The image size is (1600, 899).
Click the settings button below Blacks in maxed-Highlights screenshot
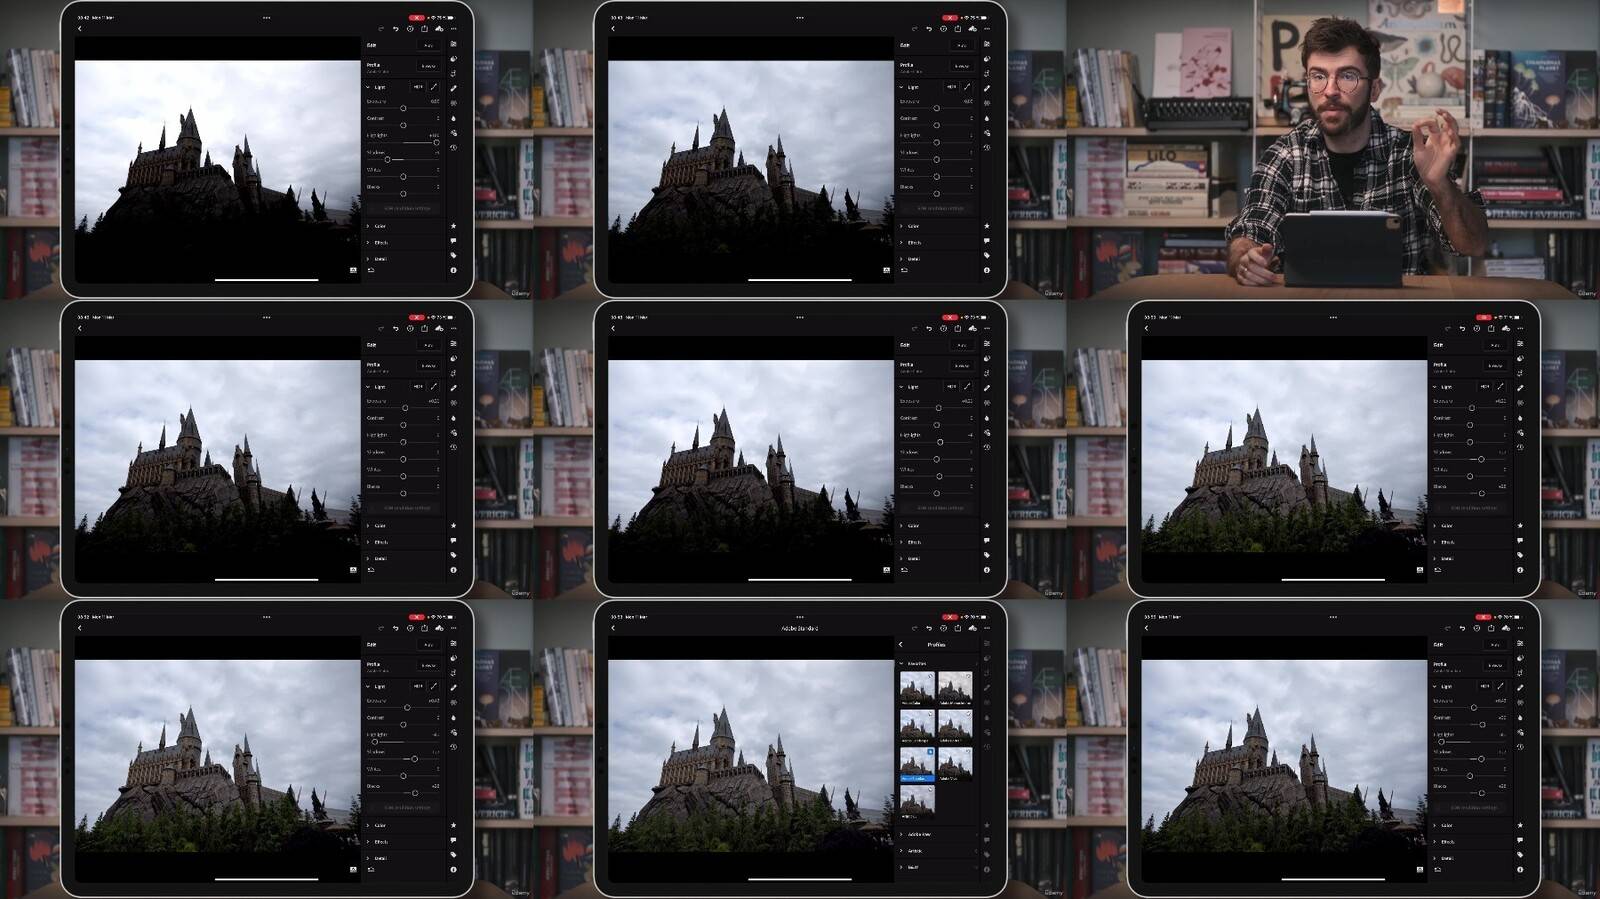pos(403,208)
